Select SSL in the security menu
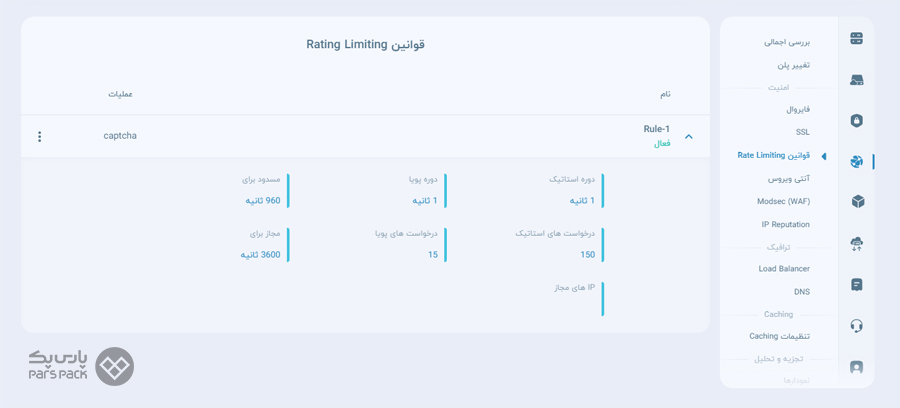The image size is (900, 408). pos(803,132)
